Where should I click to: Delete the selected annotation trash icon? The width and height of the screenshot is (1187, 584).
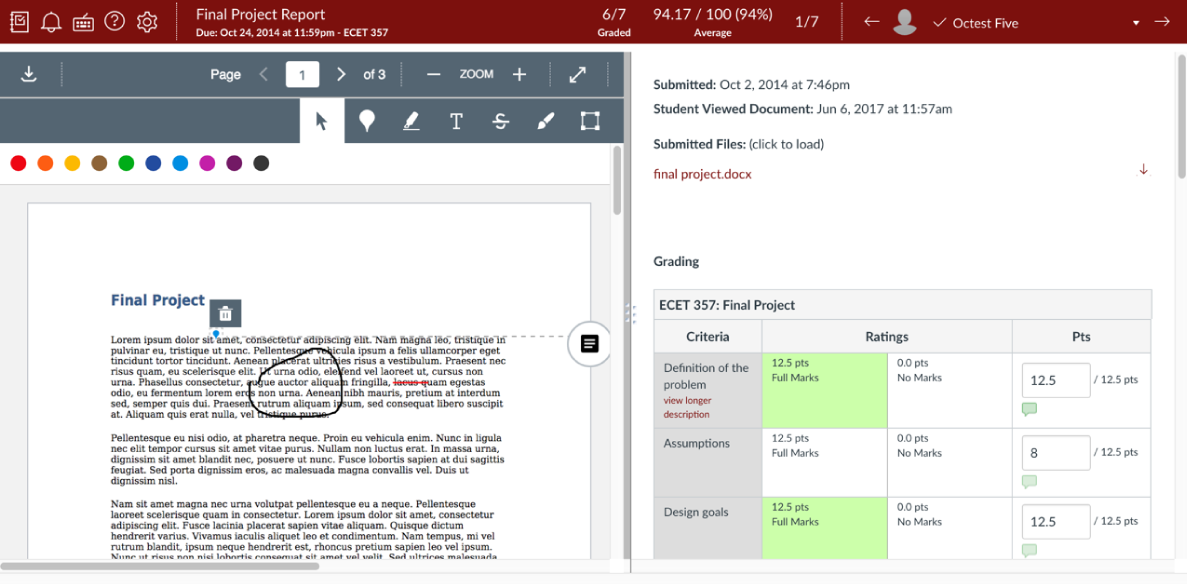coord(226,314)
